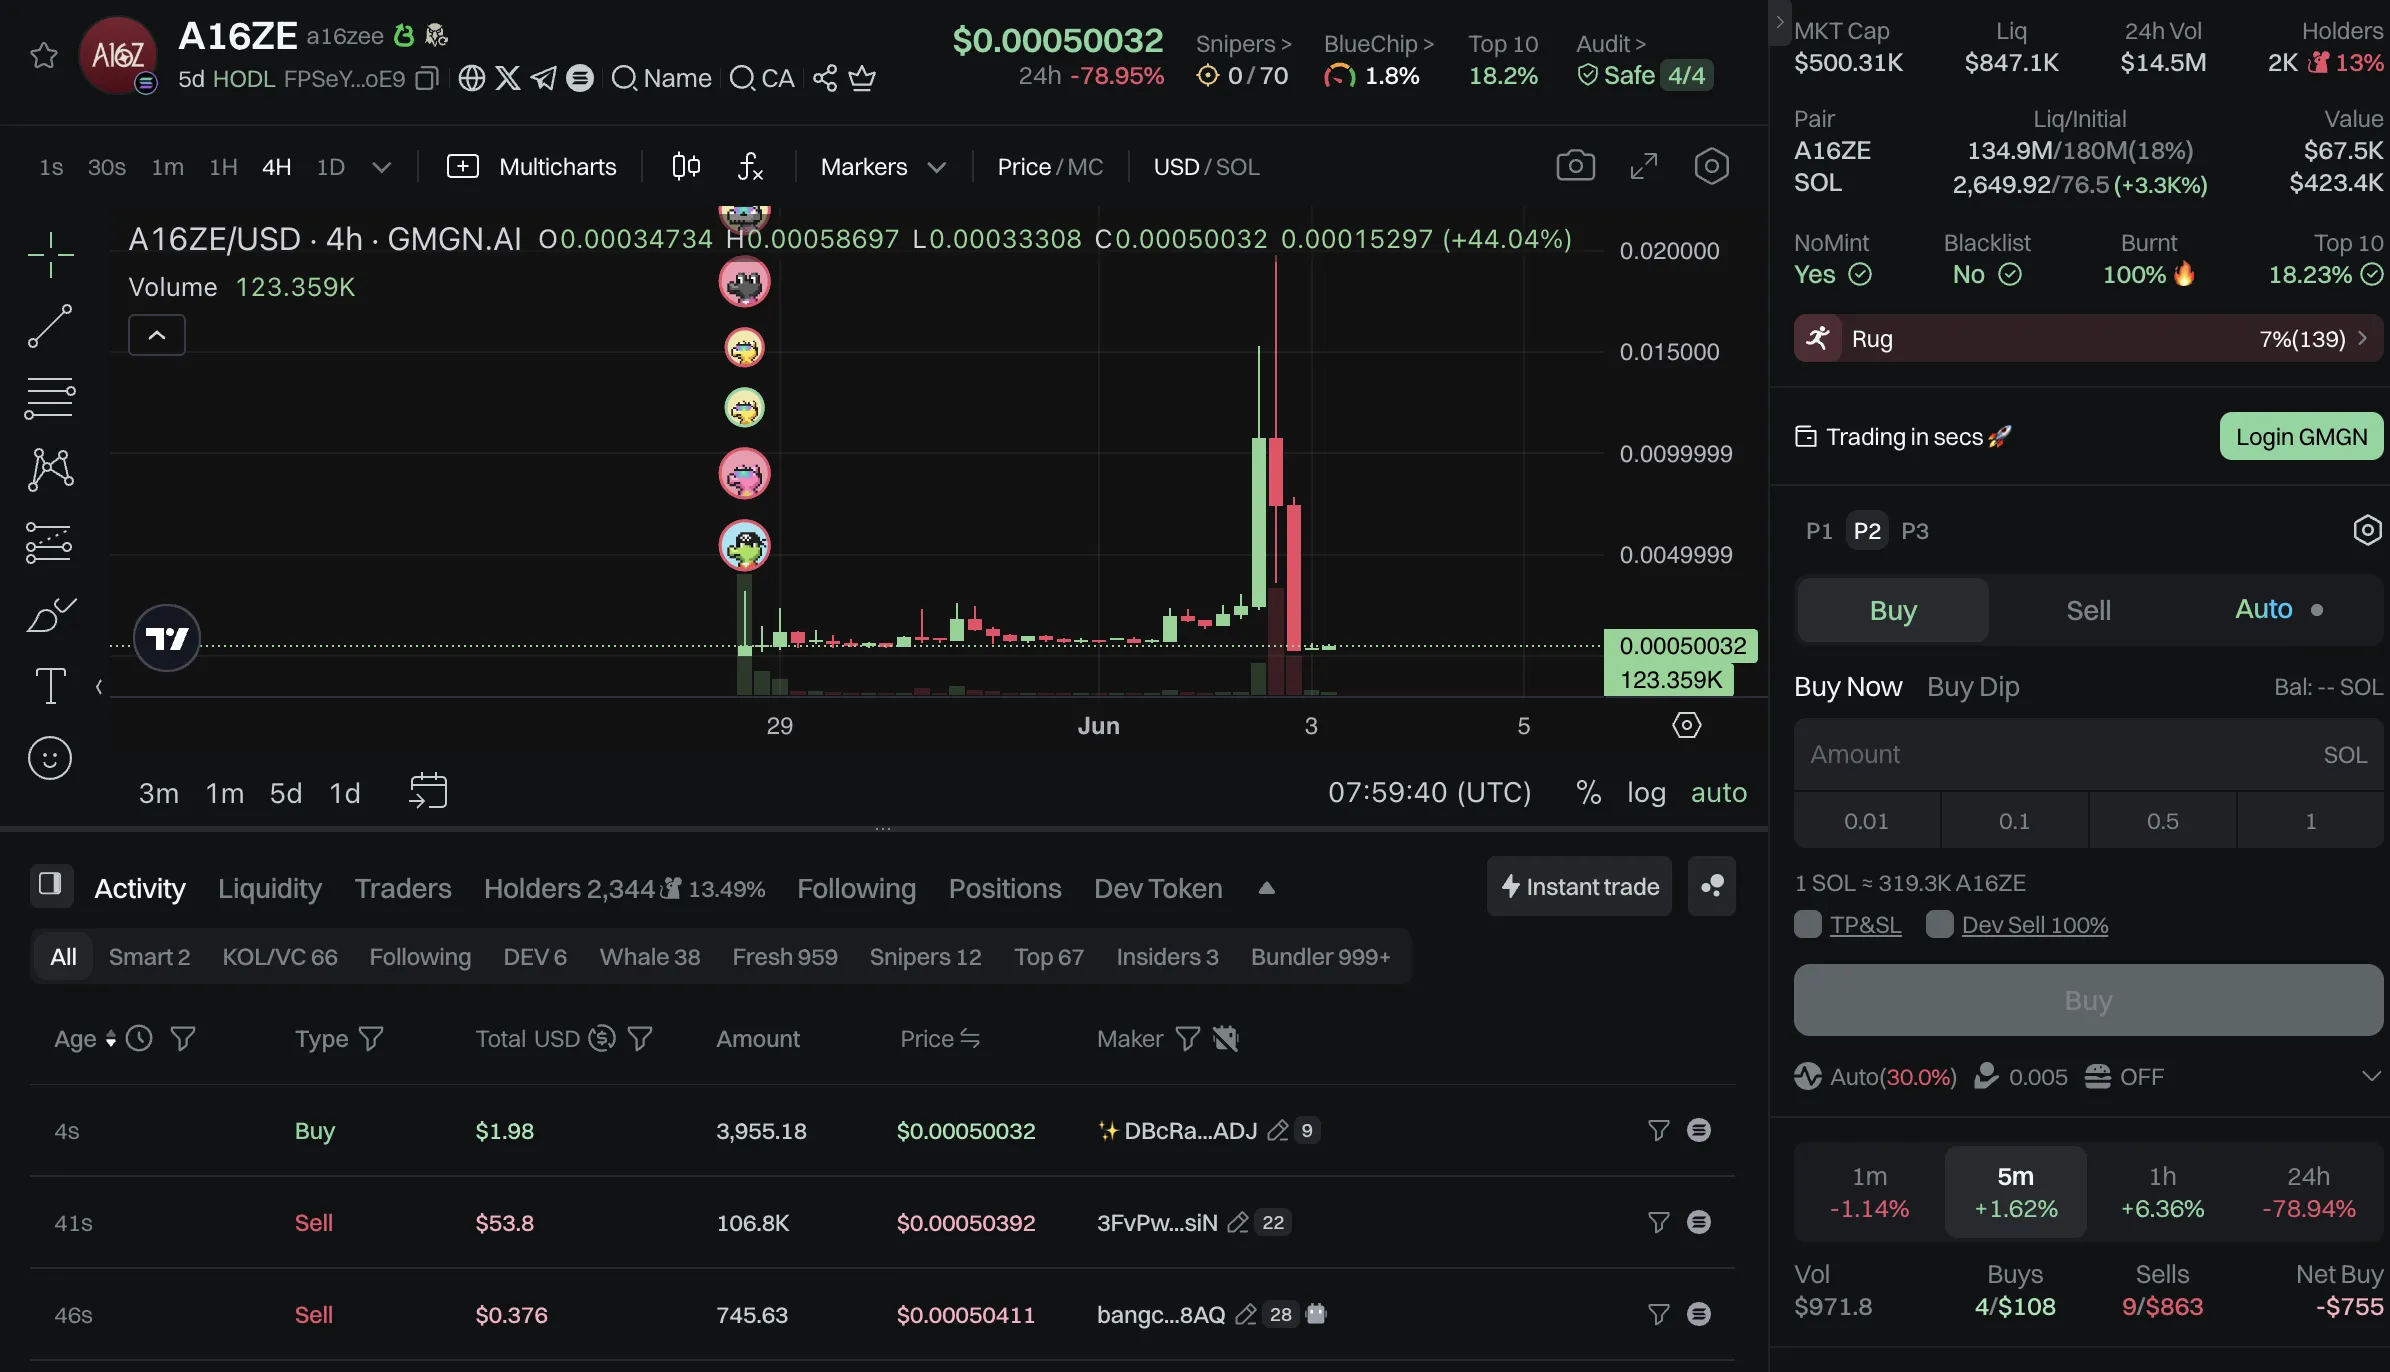Select the trend line drawing tool

[49, 327]
